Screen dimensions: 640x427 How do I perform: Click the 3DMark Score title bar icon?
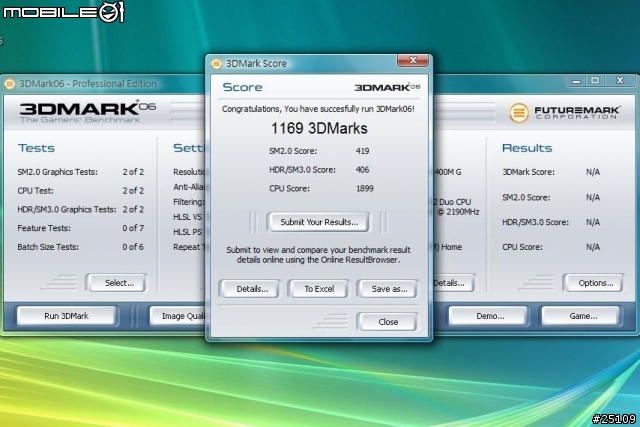point(217,64)
